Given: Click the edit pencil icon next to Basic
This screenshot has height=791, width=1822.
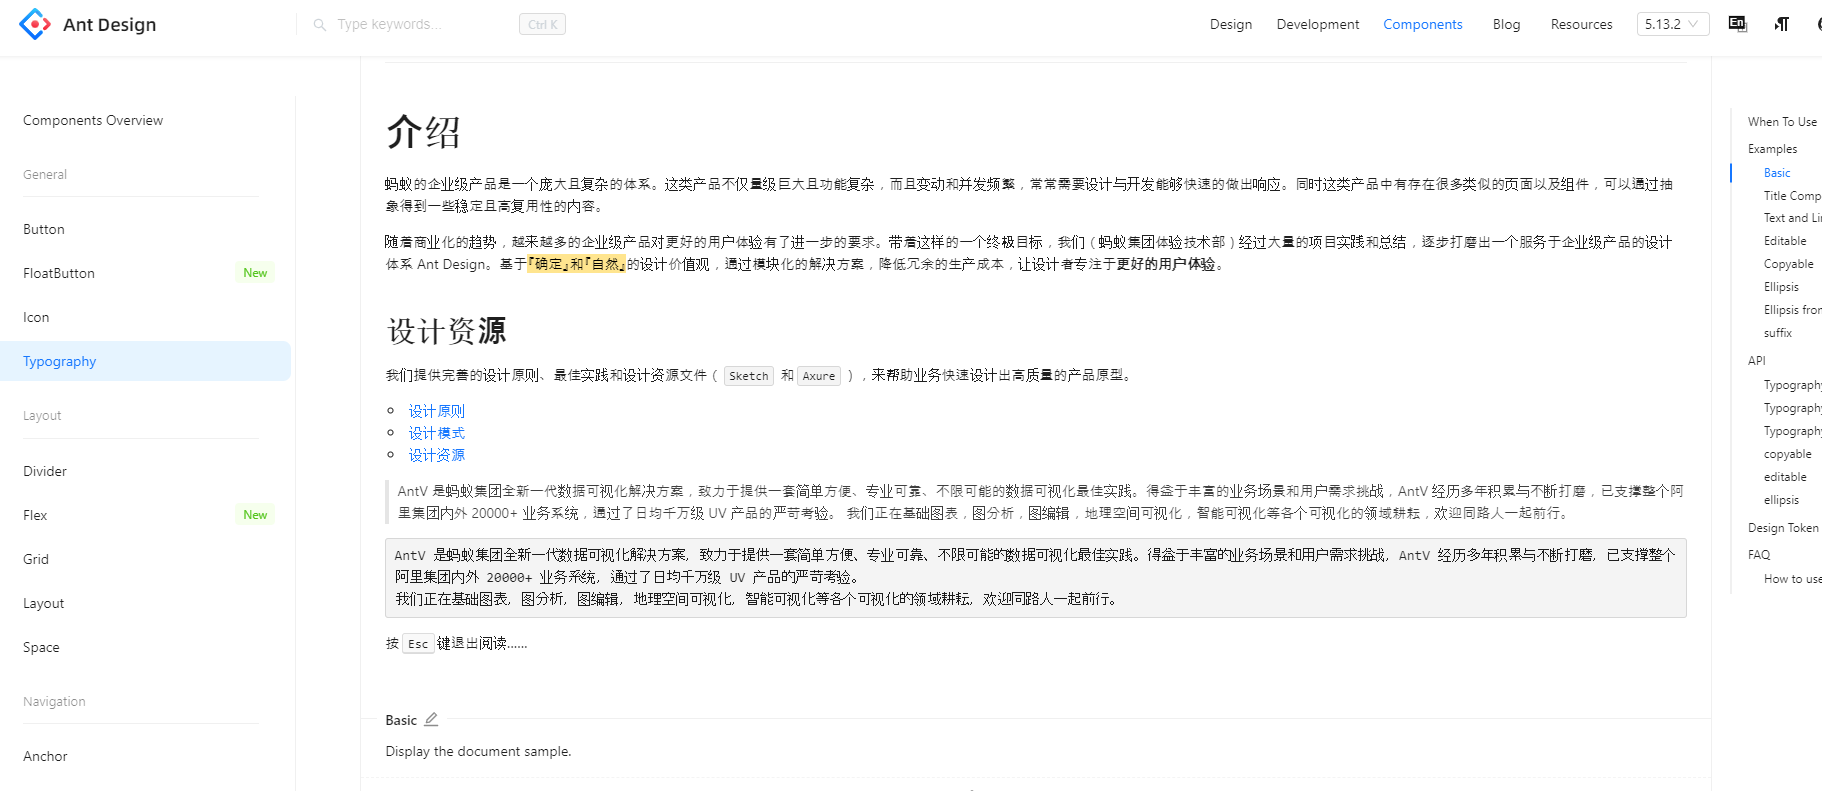Looking at the screenshot, I should [x=431, y=719].
